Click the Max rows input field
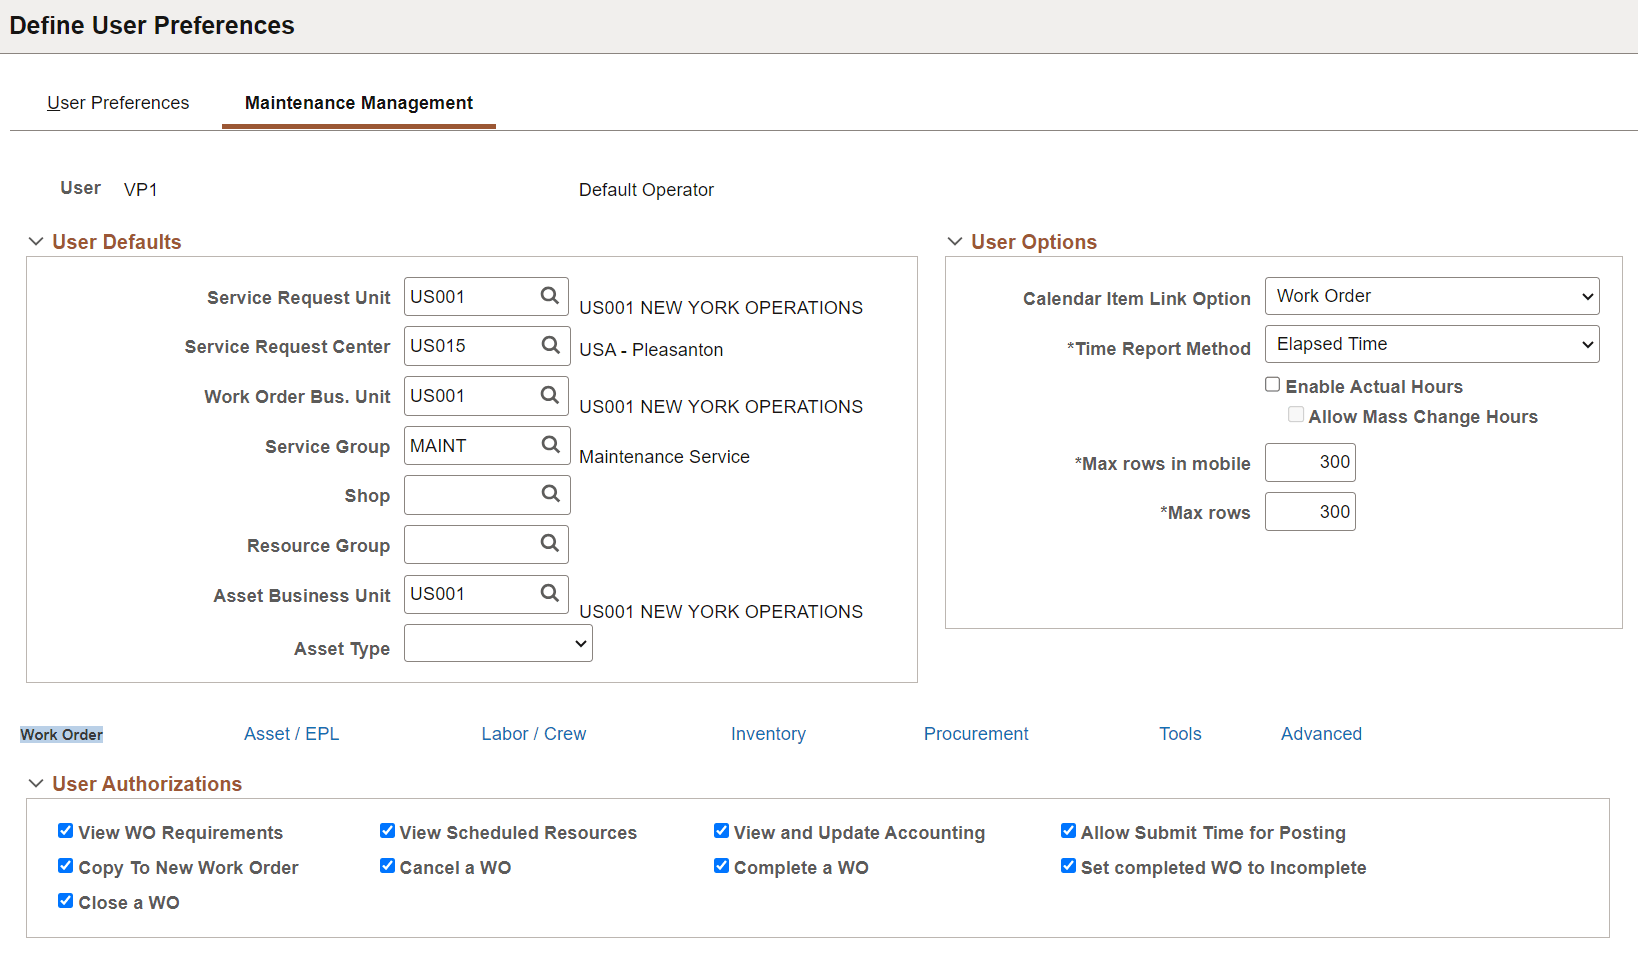This screenshot has height=953, width=1638. coord(1310,511)
